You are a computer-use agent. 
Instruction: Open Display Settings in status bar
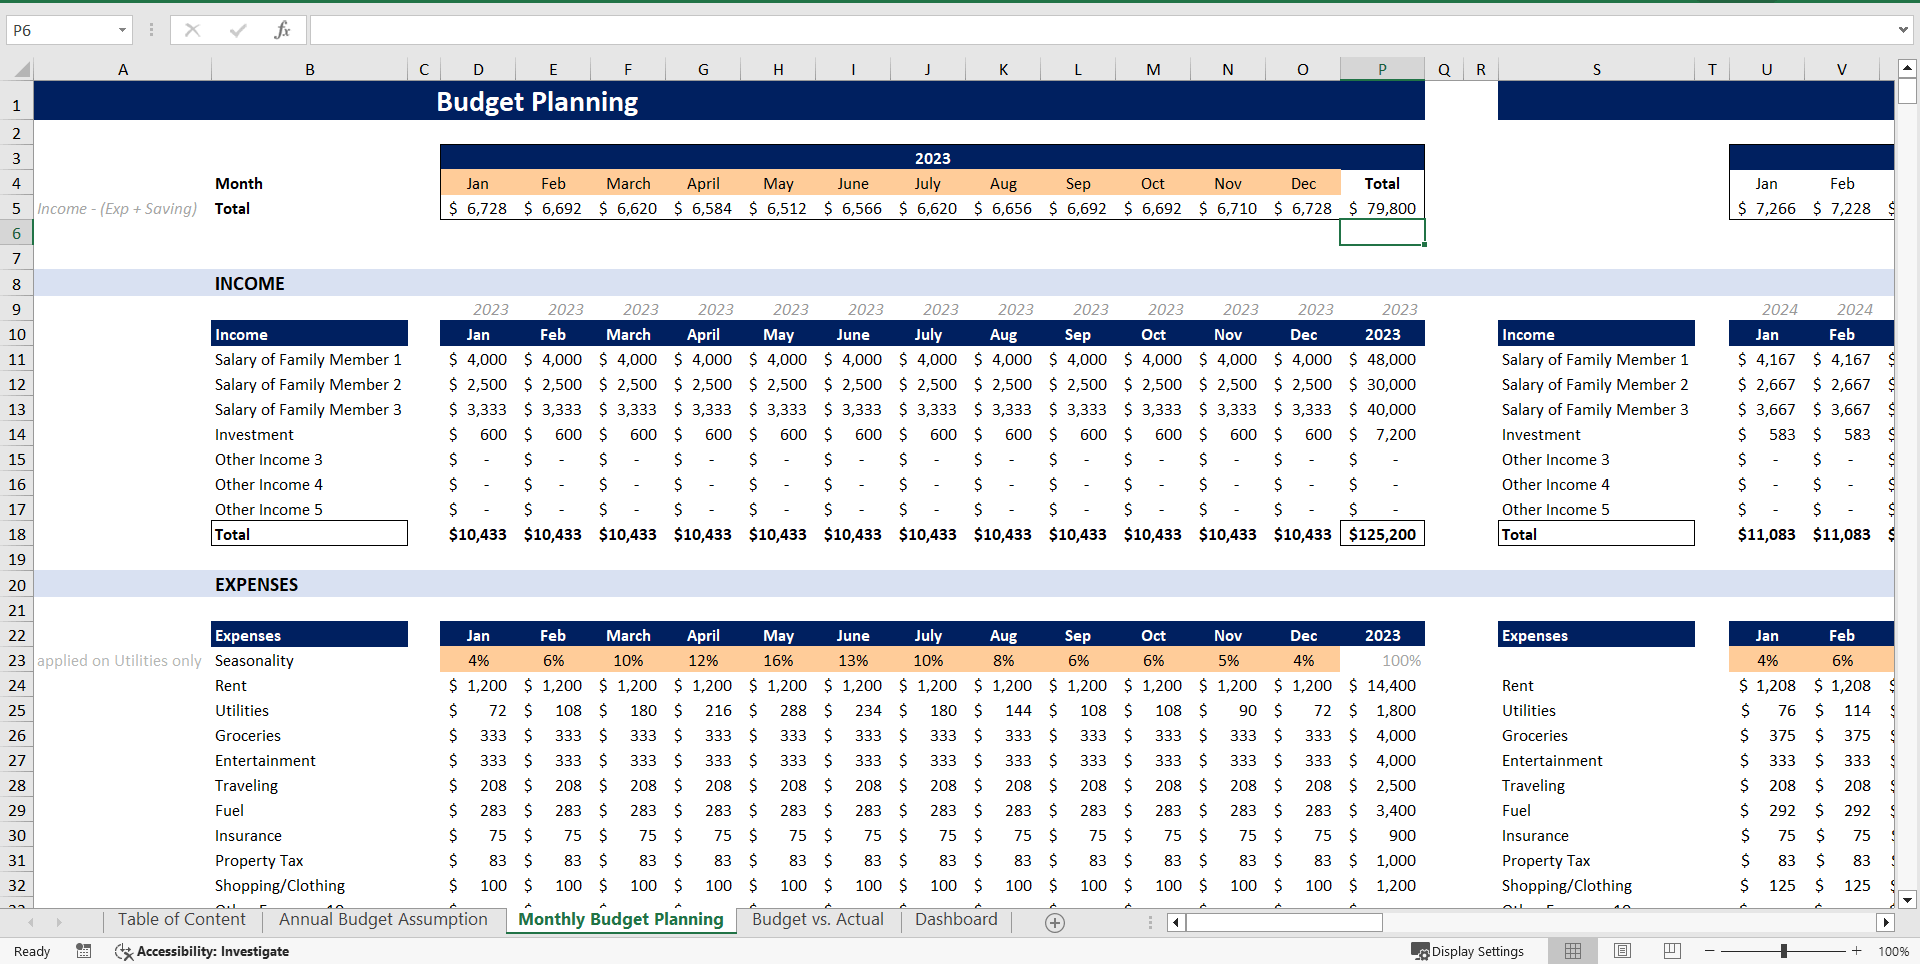[x=1467, y=951]
